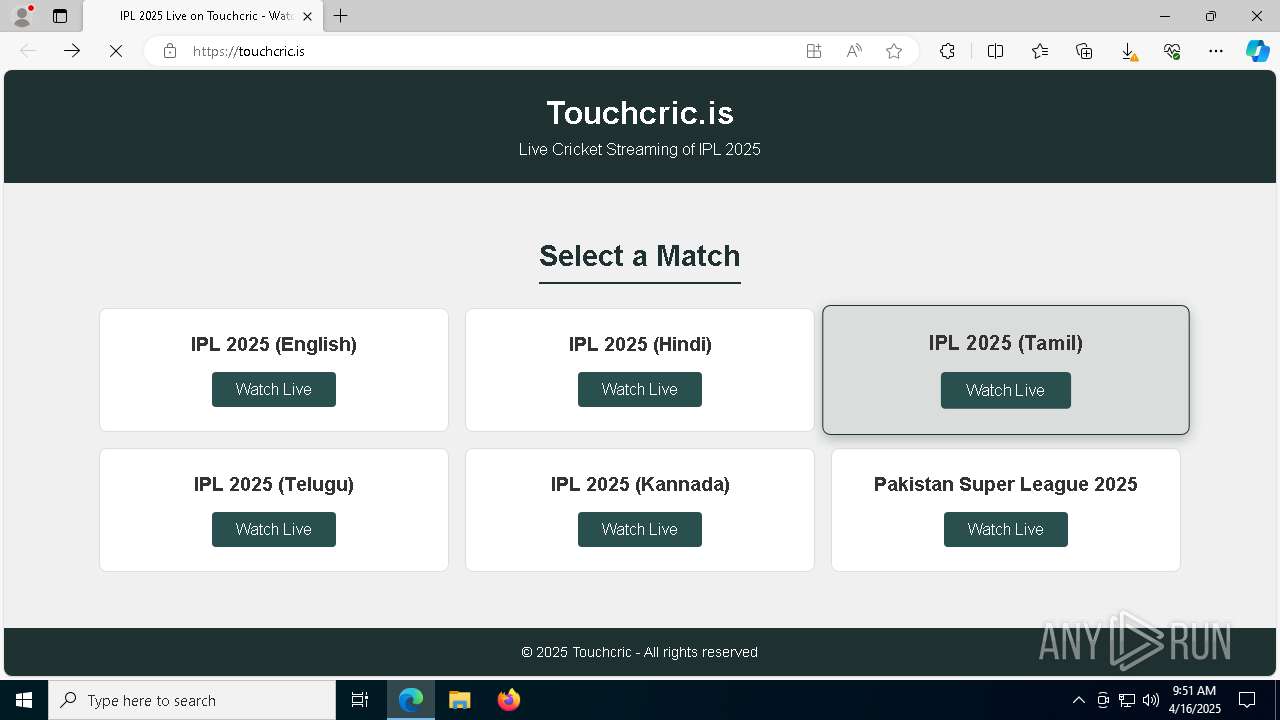This screenshot has width=1280, height=720.
Task: Watch Live for IPL 2025 (Tamil)
Action: click(1006, 391)
